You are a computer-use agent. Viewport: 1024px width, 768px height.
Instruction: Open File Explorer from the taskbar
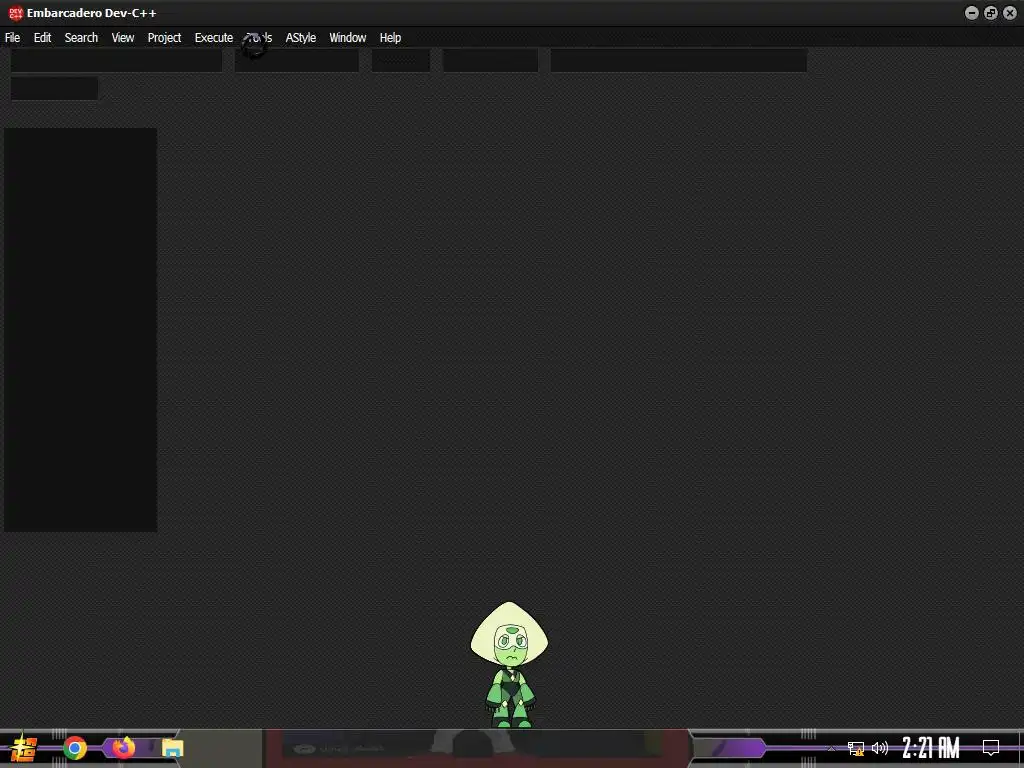click(x=172, y=748)
